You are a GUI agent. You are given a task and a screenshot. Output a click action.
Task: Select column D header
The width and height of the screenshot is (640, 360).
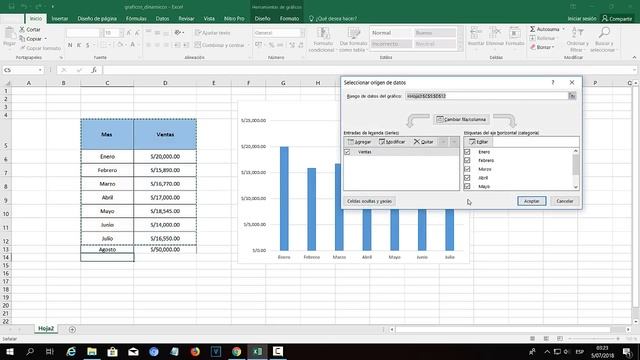[165, 83]
